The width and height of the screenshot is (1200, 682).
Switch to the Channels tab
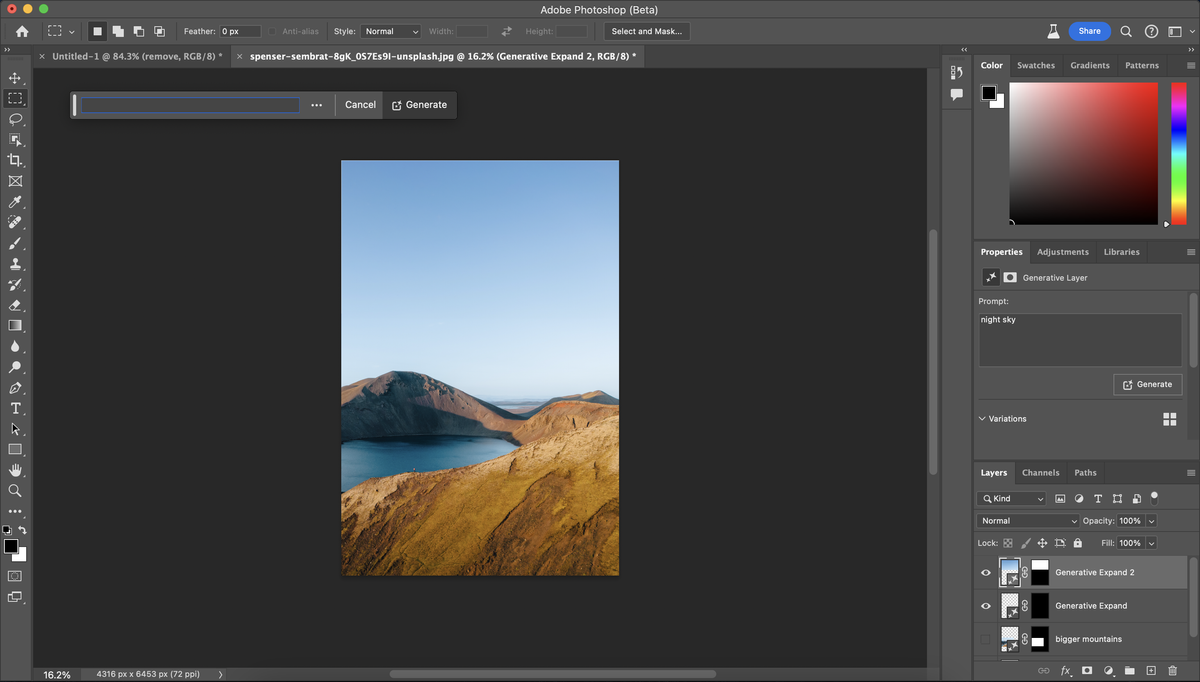click(x=1041, y=472)
